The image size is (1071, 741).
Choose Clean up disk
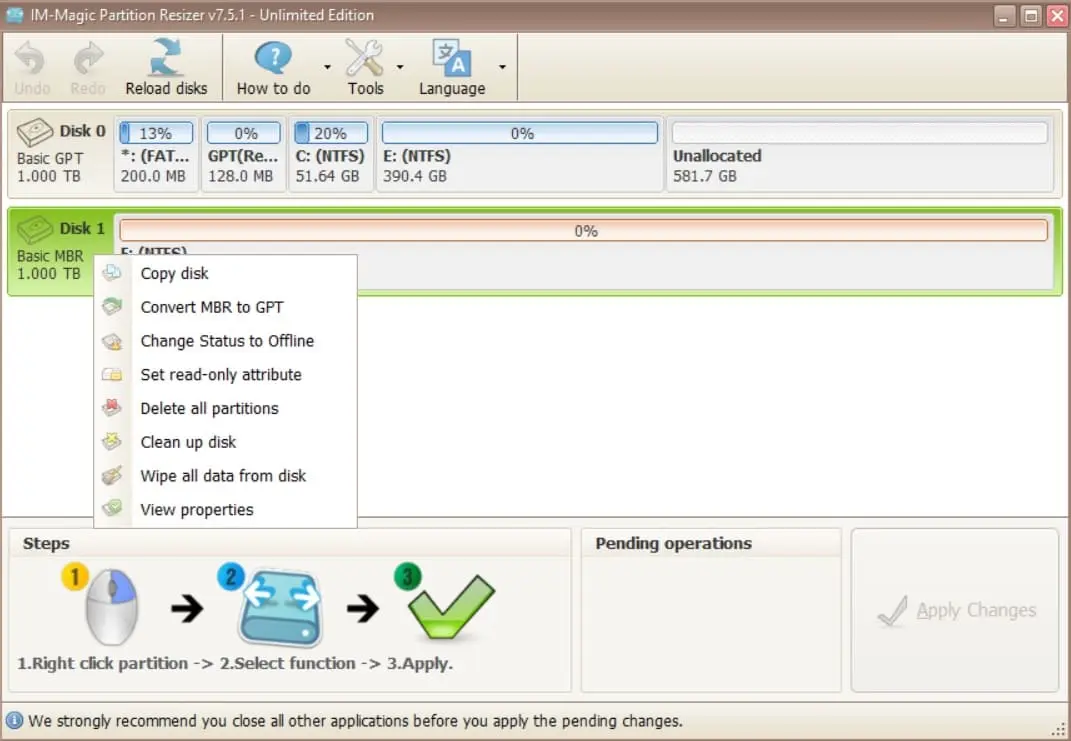click(x=225, y=442)
